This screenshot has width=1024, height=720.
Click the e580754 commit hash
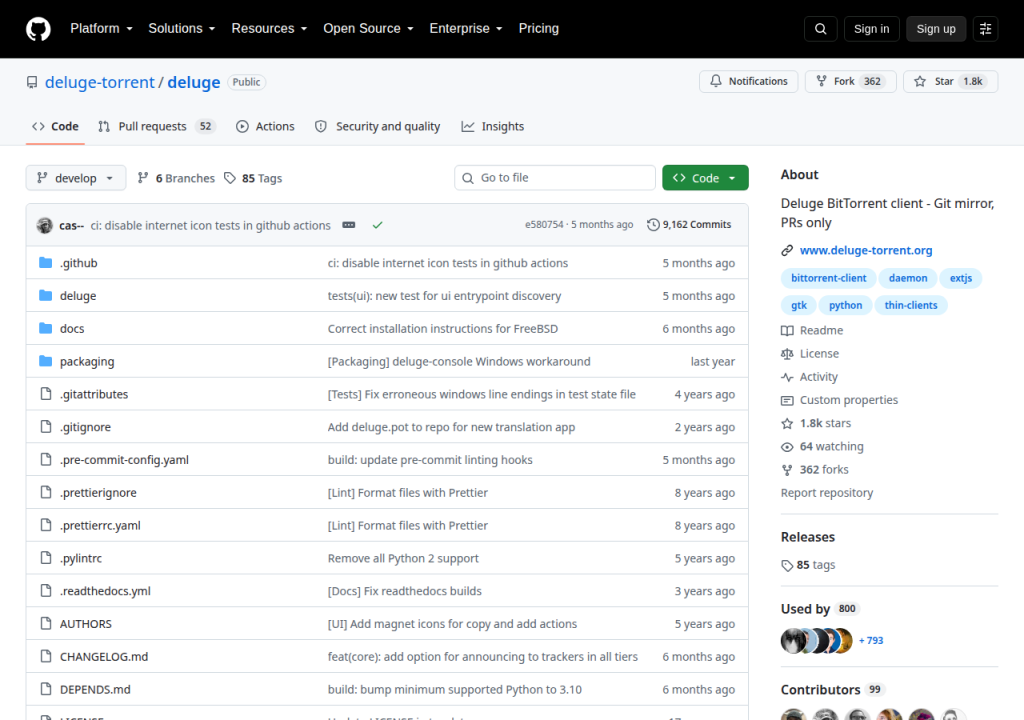(544, 225)
